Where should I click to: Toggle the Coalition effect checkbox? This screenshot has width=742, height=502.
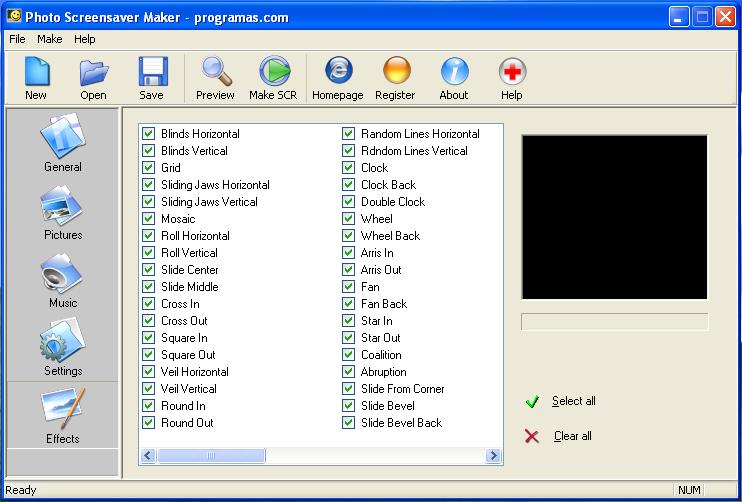tap(349, 355)
